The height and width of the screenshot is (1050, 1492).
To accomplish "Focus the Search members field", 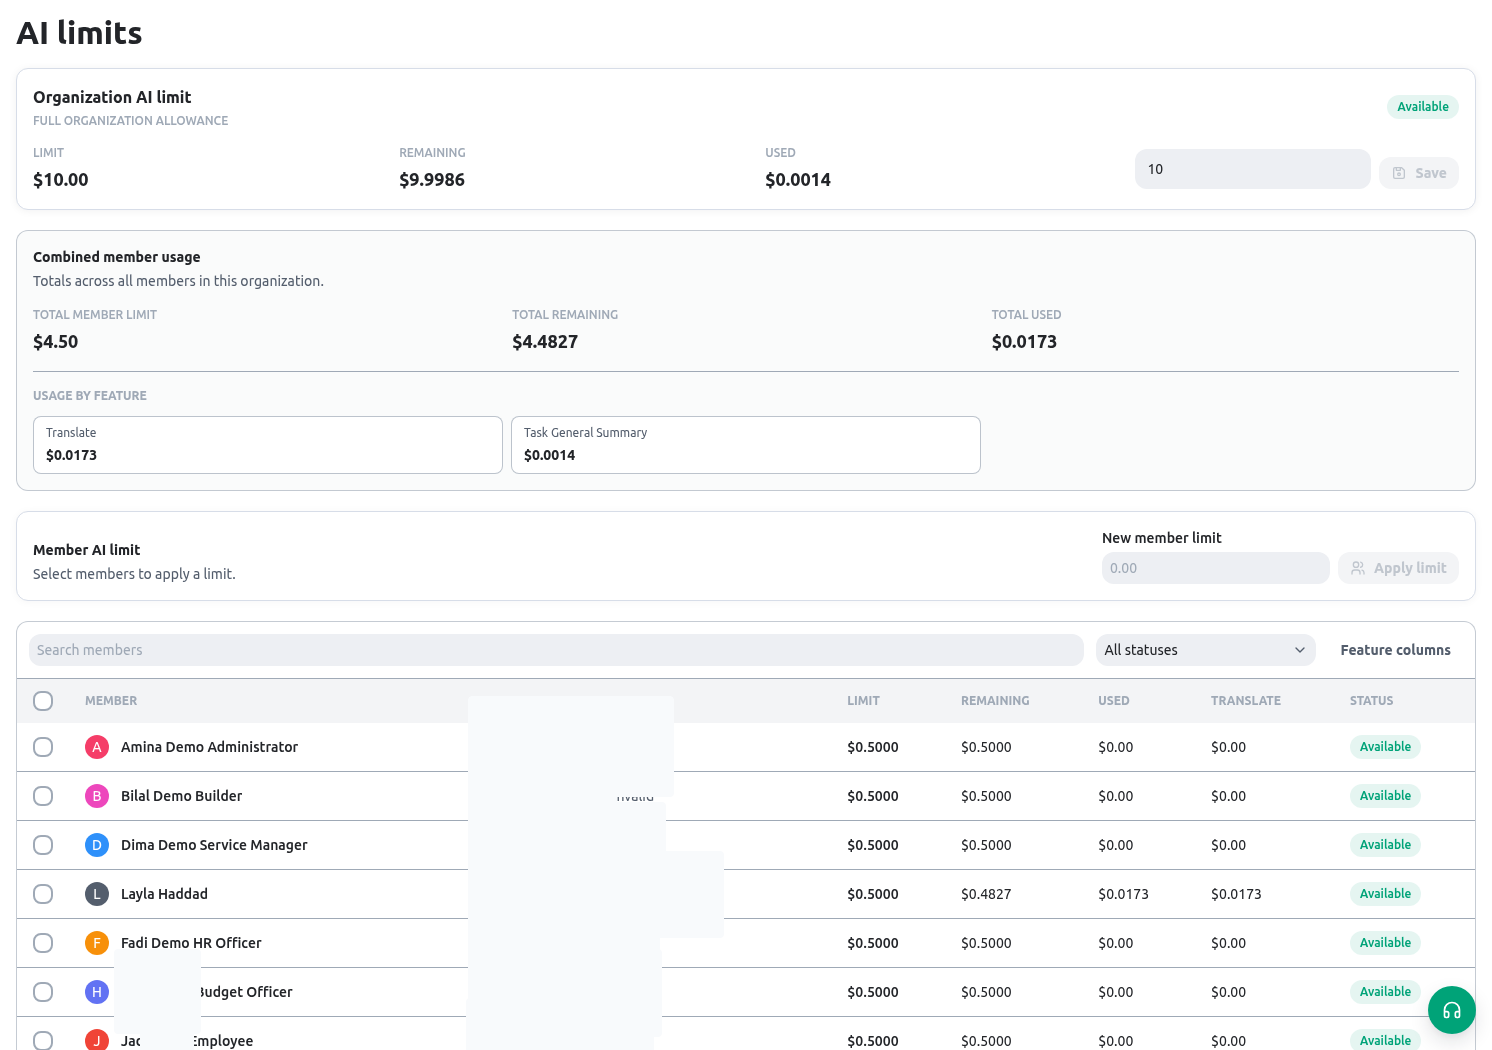I will click(556, 650).
